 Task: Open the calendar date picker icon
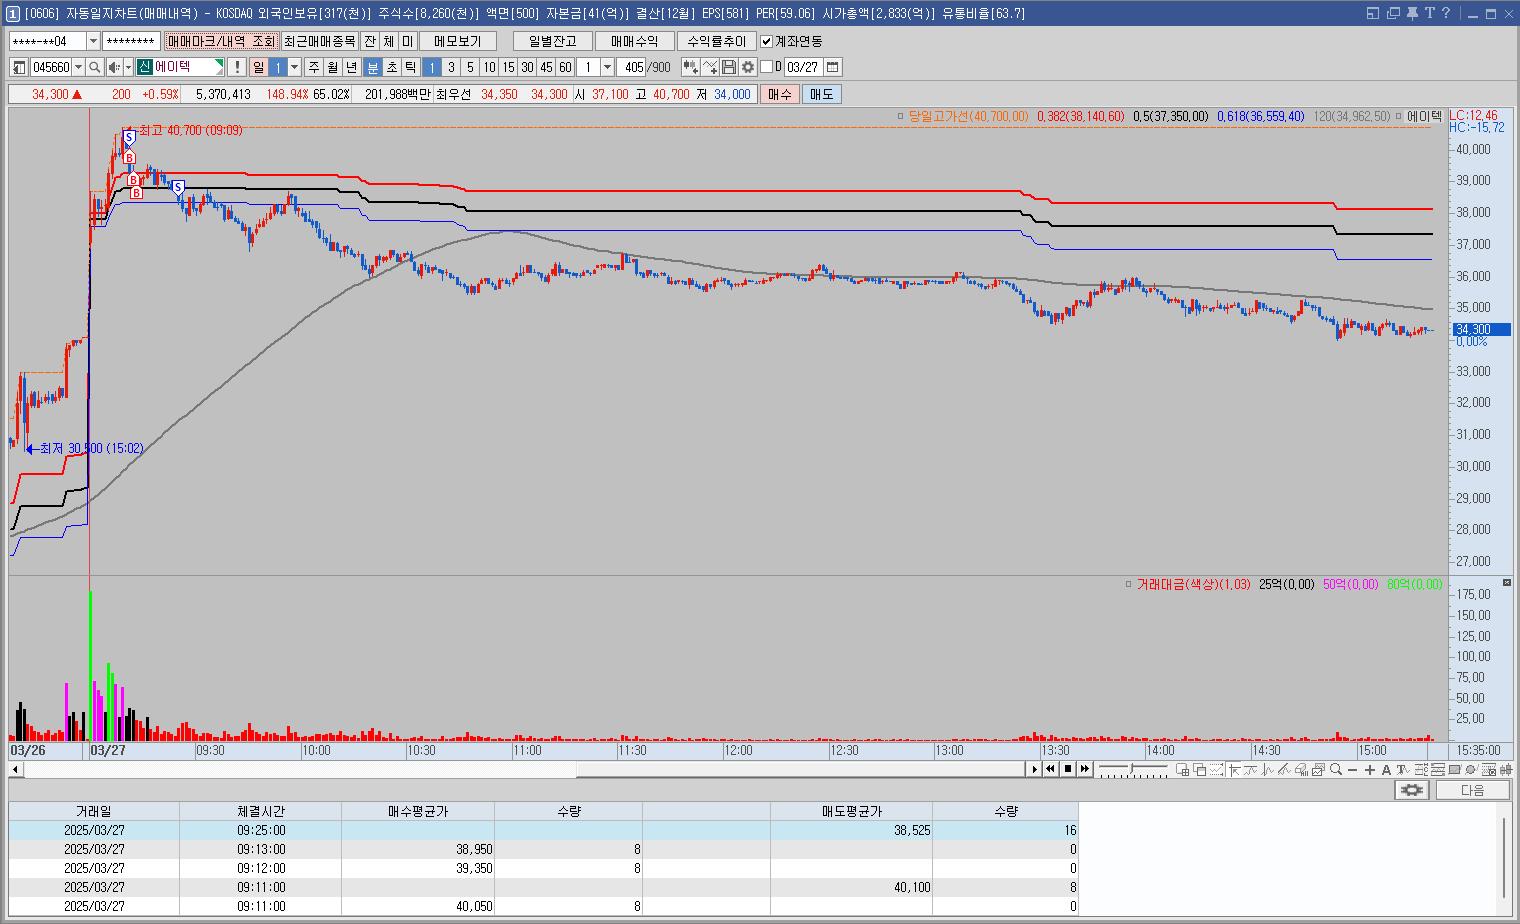[833, 67]
